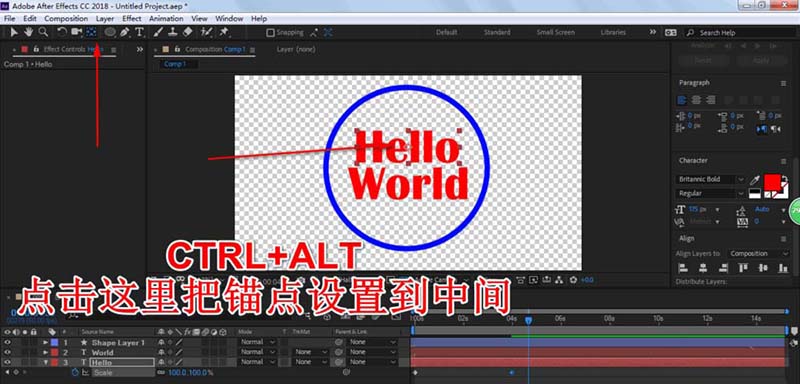
Task: Collapse the Hello layer properties
Action: tap(45, 362)
